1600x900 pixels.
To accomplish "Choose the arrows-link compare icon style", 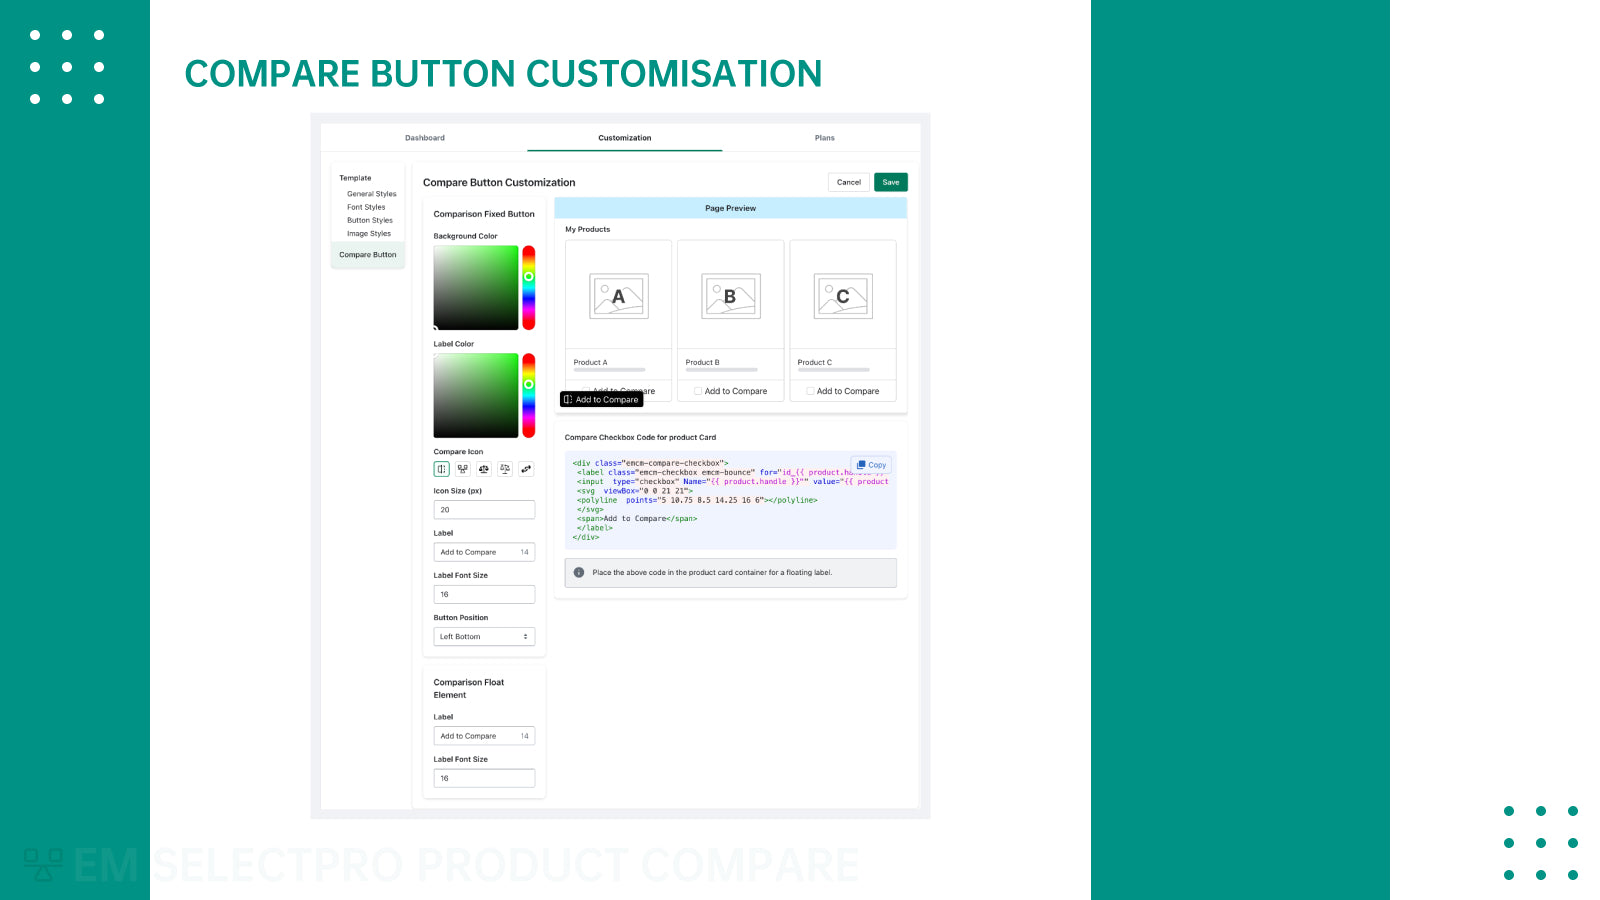I will [526, 469].
